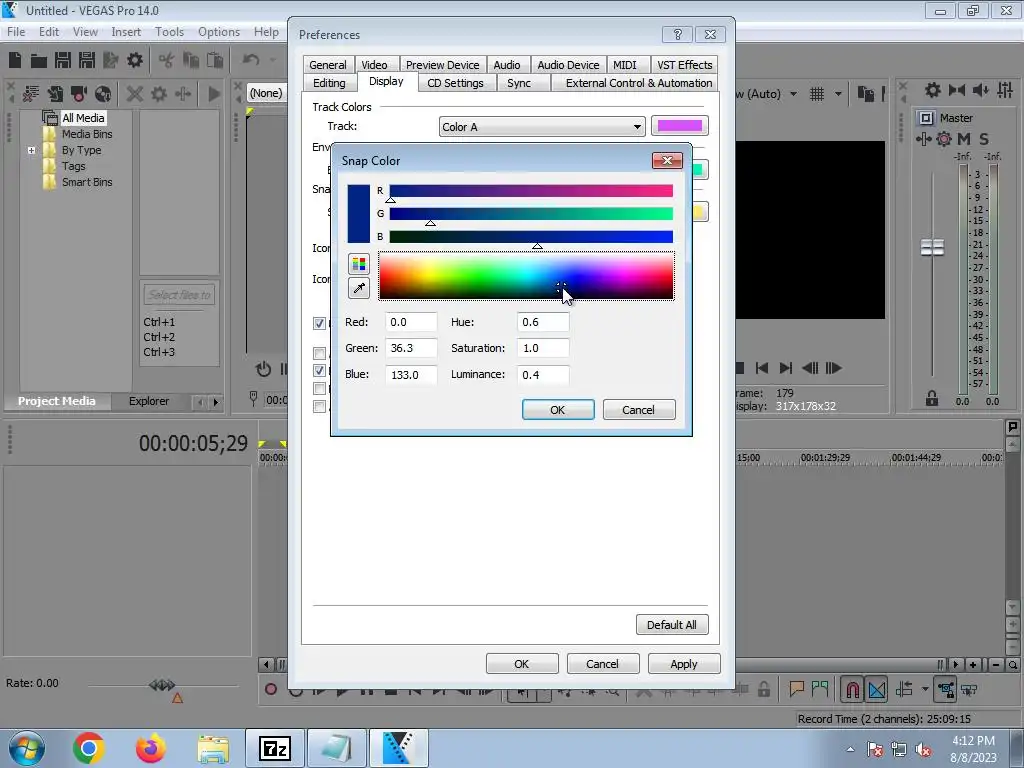
Task: Click the Track Color A purple swatch
Action: 680,126
